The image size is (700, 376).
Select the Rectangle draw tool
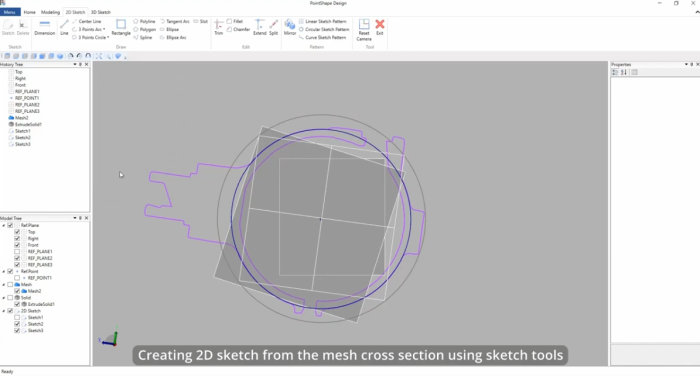[x=121, y=27]
